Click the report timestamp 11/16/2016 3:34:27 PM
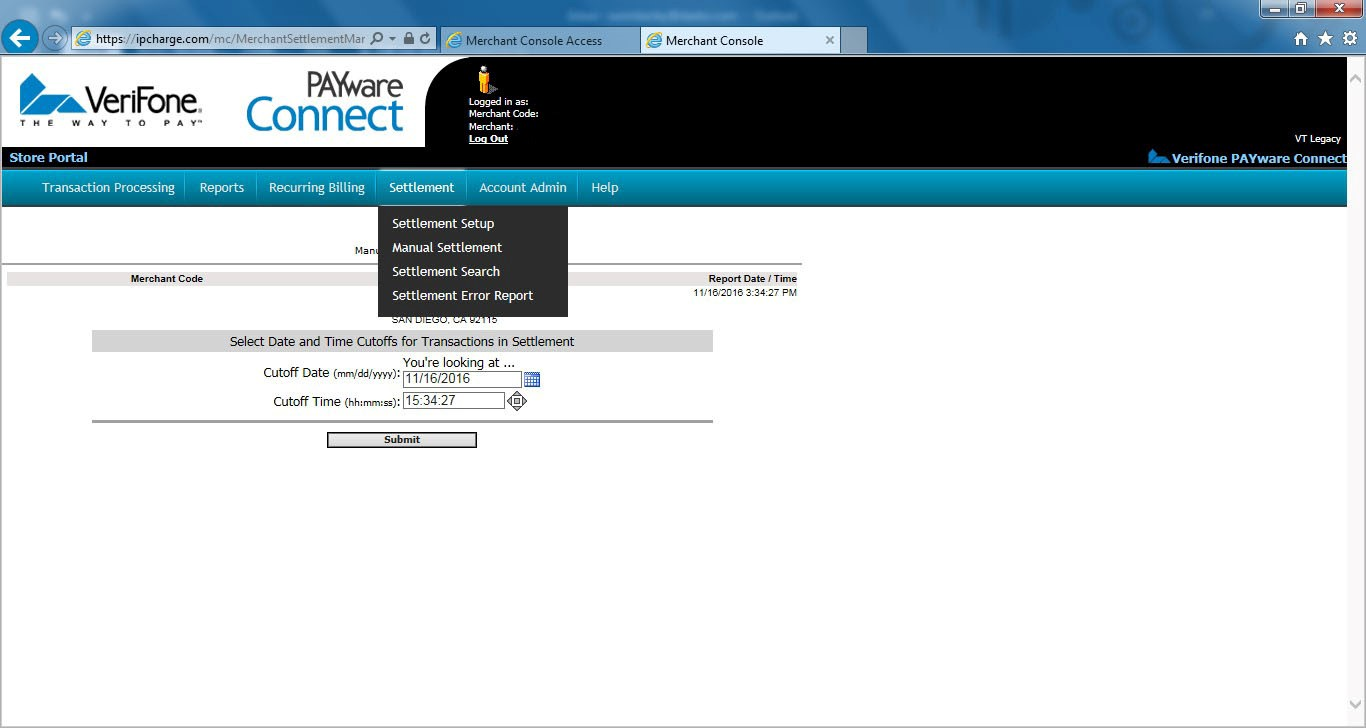The width and height of the screenshot is (1366, 728). [x=745, y=293]
